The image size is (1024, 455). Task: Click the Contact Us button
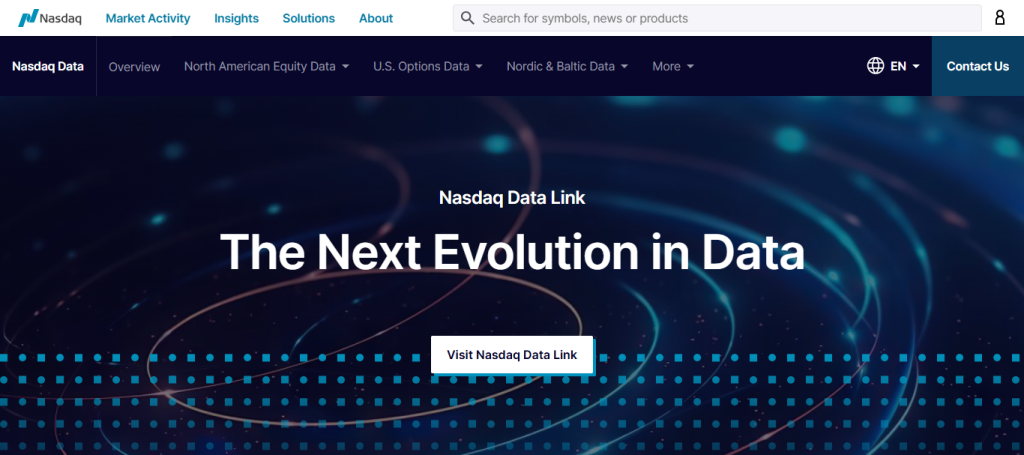coord(978,66)
